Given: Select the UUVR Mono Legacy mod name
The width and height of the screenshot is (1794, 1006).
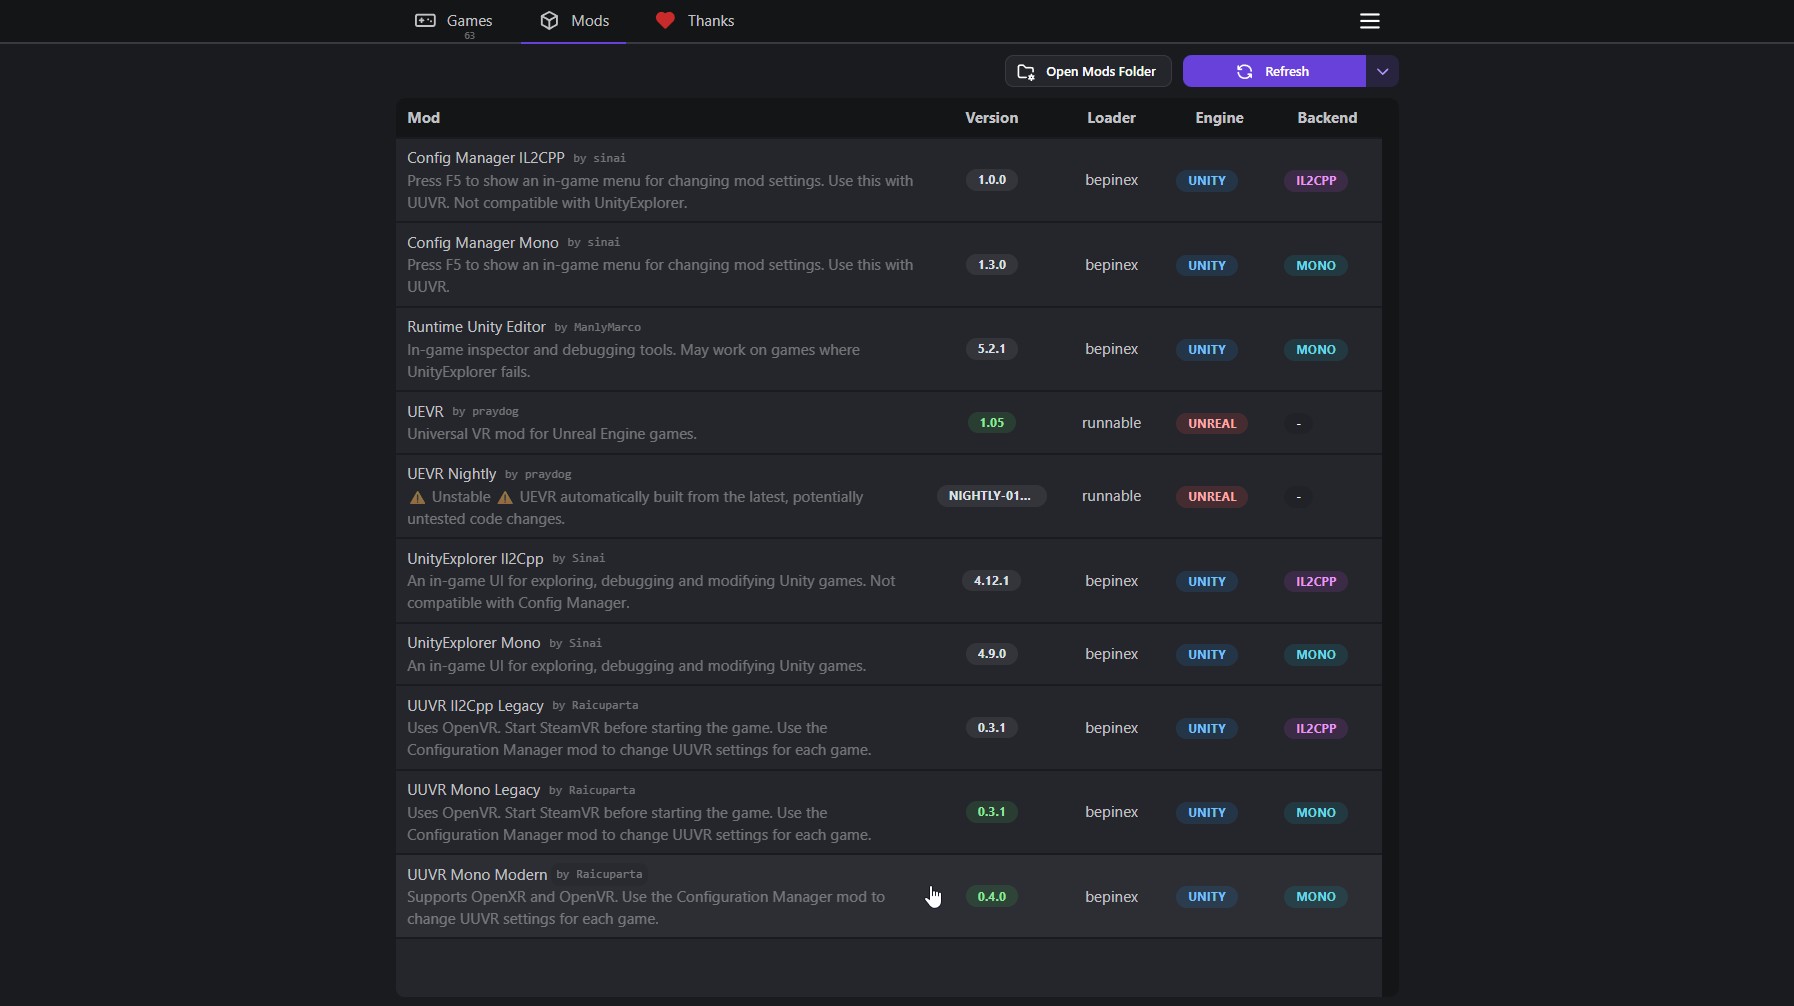Looking at the screenshot, I should pos(473,790).
